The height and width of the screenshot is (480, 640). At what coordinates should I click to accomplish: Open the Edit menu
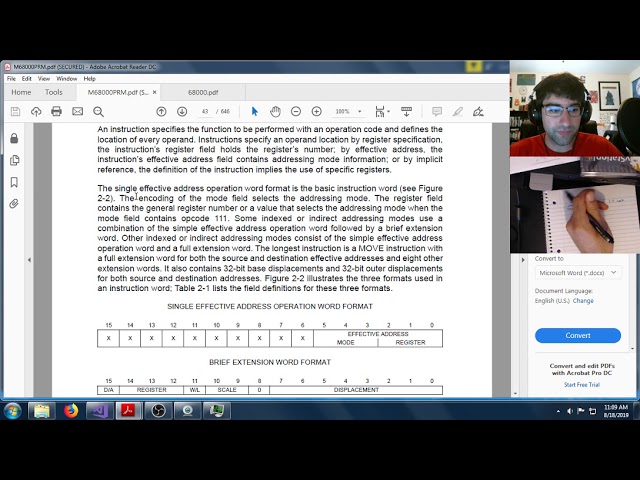[27, 78]
